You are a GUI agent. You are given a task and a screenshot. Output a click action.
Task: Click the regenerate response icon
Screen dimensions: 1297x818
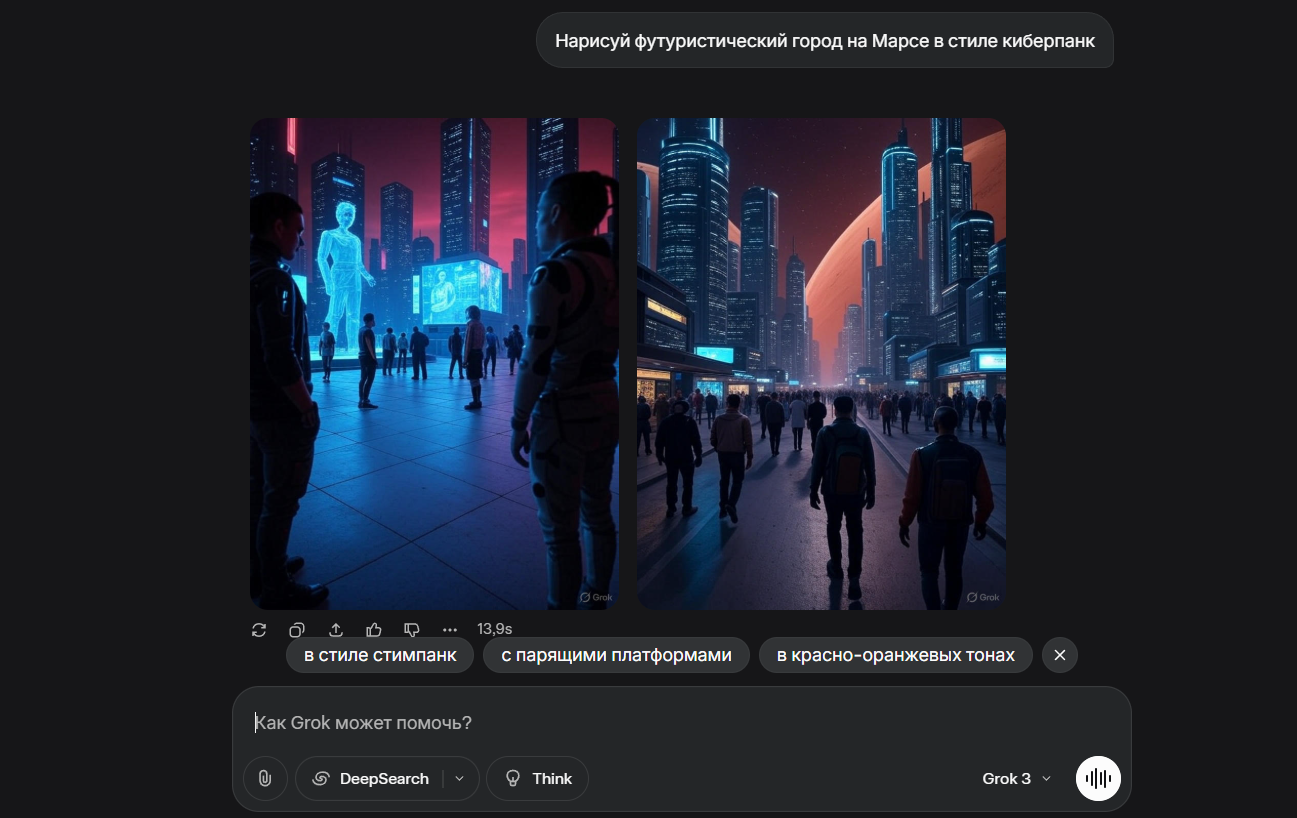[x=259, y=629]
